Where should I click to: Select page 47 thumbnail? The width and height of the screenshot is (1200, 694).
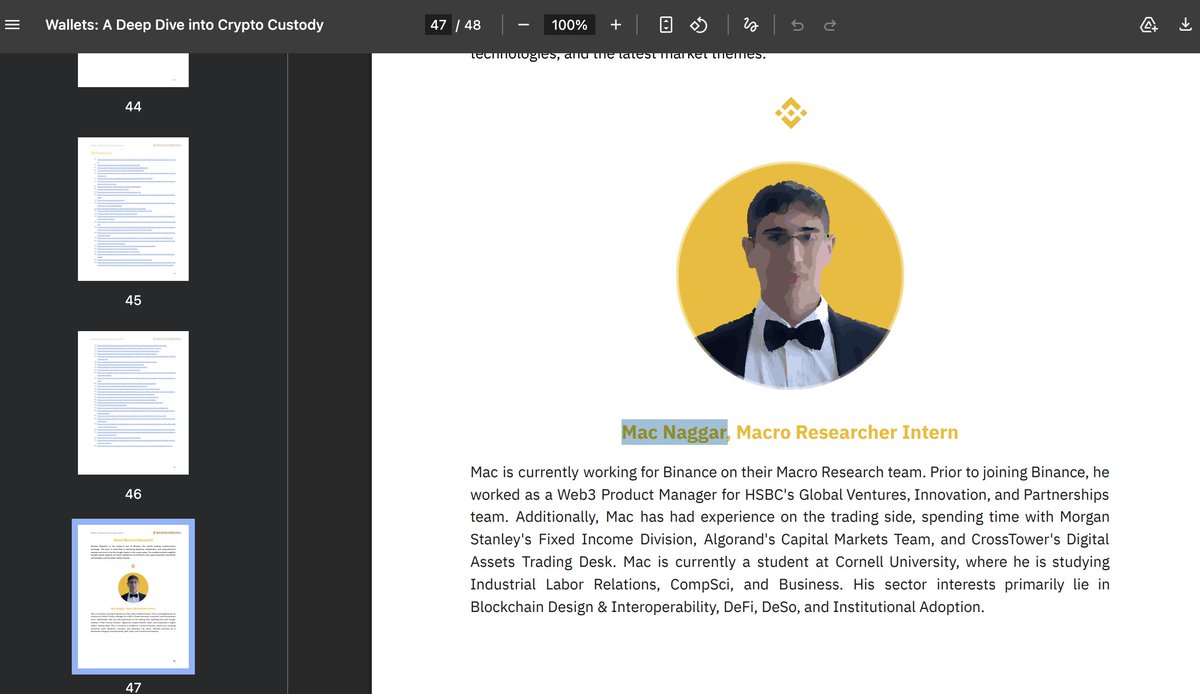point(133,596)
